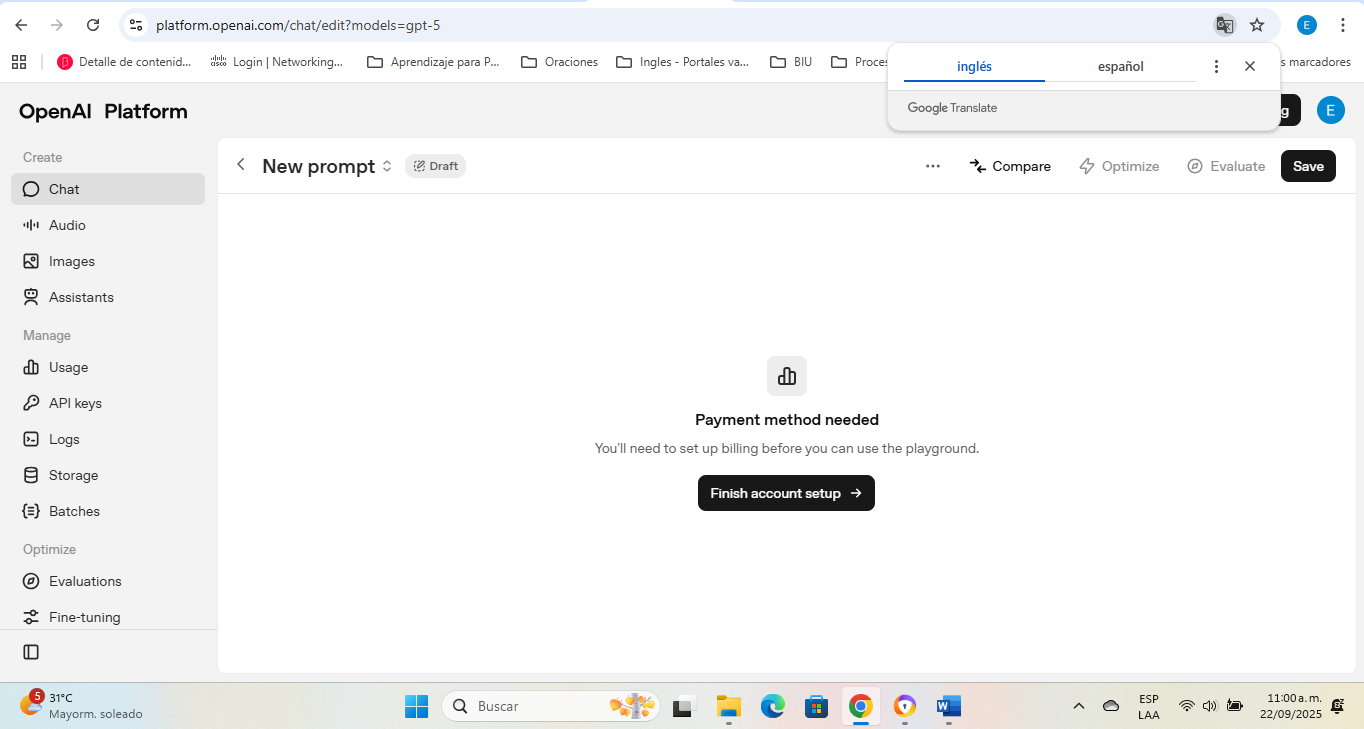The width and height of the screenshot is (1364, 729).
Task: Click the back arrow beside New prompt
Action: 240,165
